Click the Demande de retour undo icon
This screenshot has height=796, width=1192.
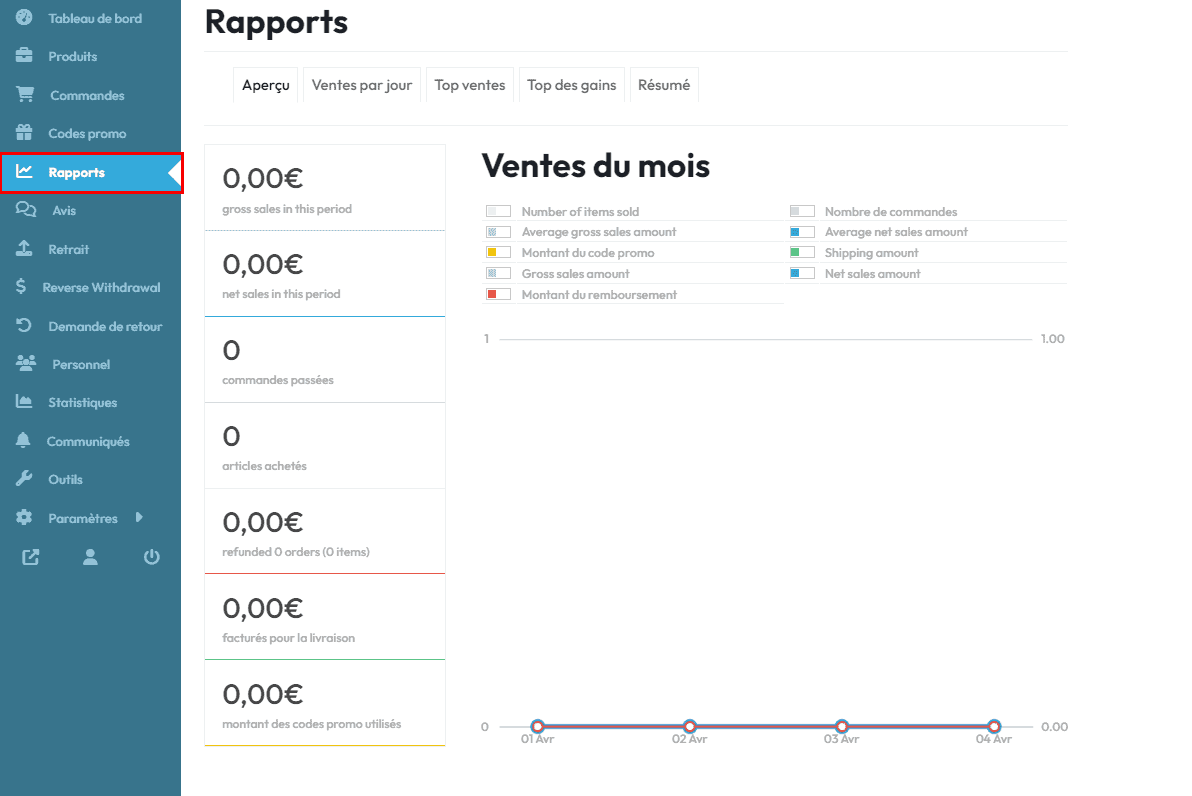24,325
